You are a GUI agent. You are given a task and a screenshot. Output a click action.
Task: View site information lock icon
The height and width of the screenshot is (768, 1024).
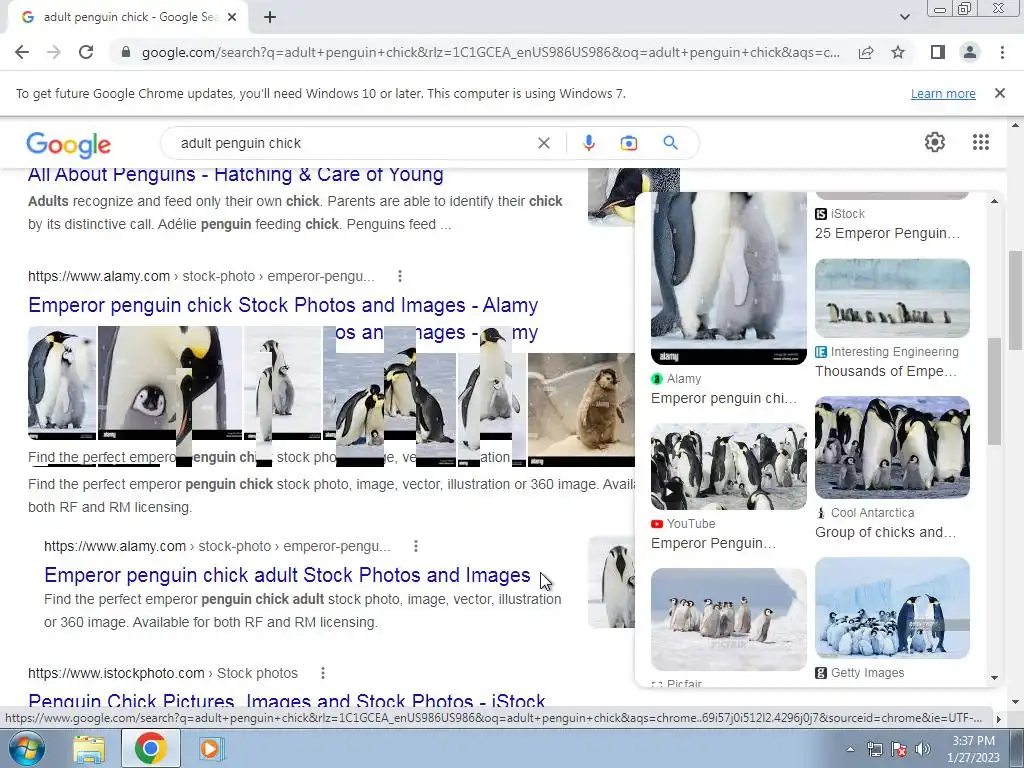(126, 52)
